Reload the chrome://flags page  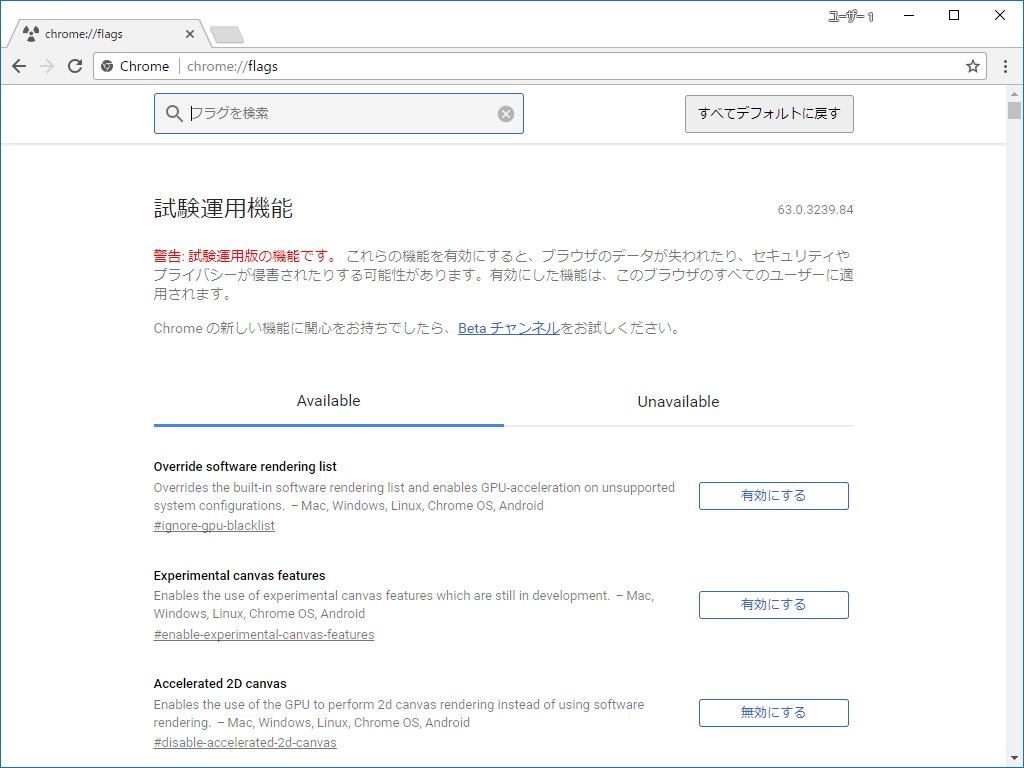pyautogui.click(x=75, y=66)
